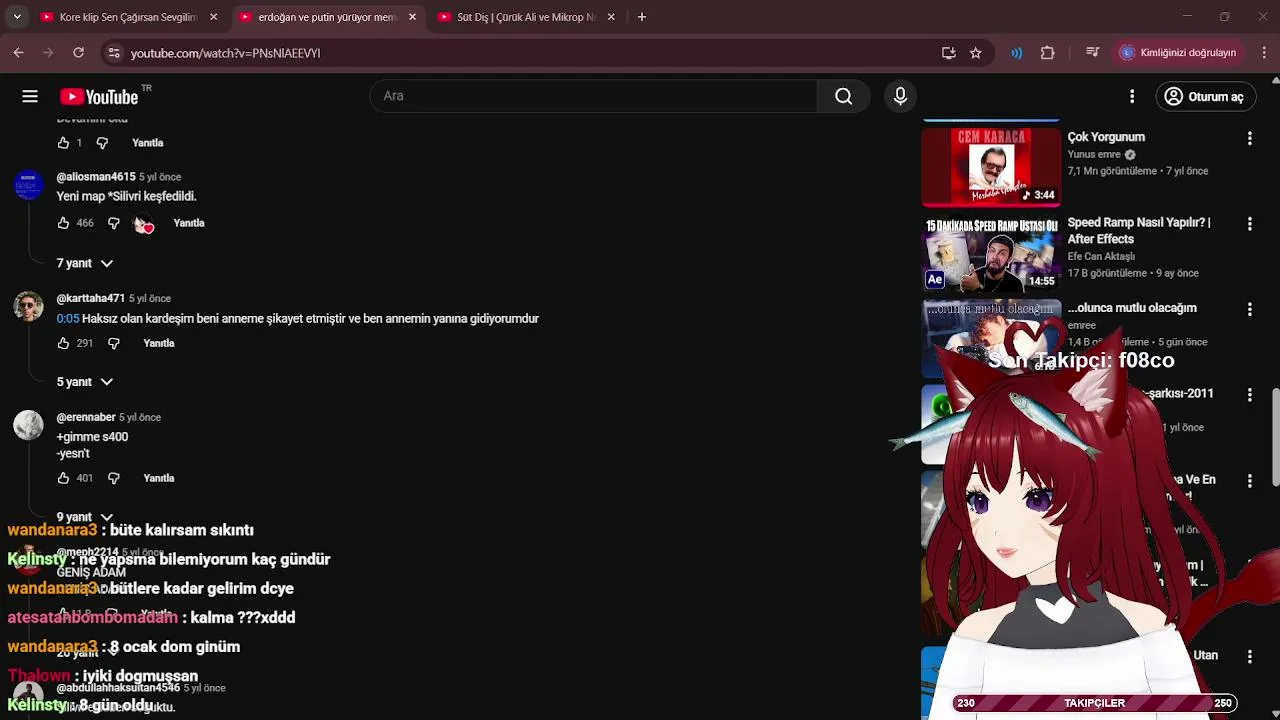The height and width of the screenshot is (720, 1280).
Task: Click the search magnifier button
Action: [843, 96]
